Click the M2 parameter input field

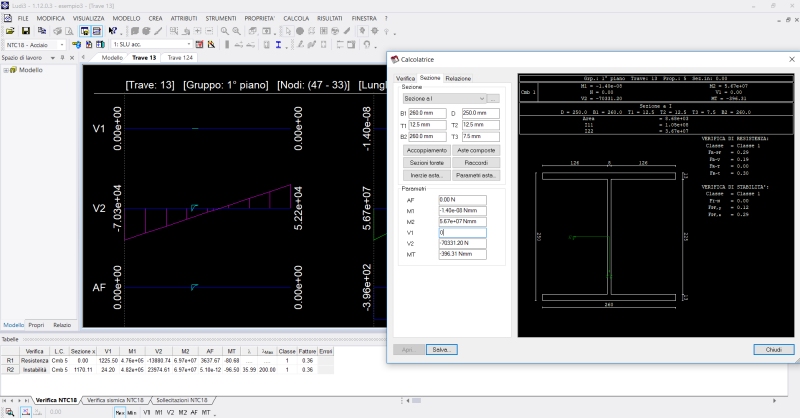tap(462, 221)
